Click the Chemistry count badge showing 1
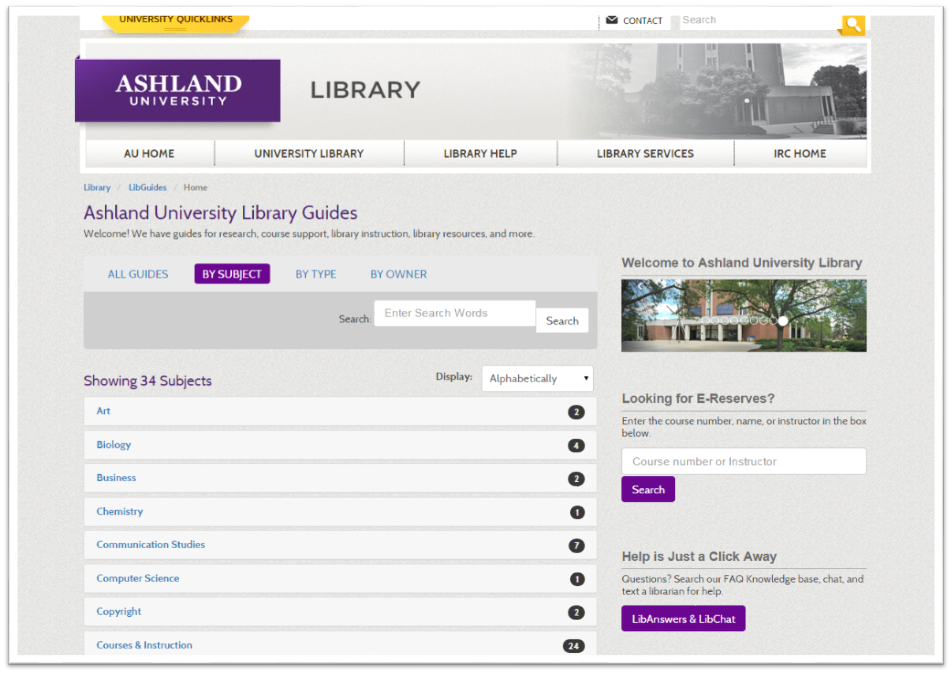The height and width of the screenshot is (674, 952). 577,512
